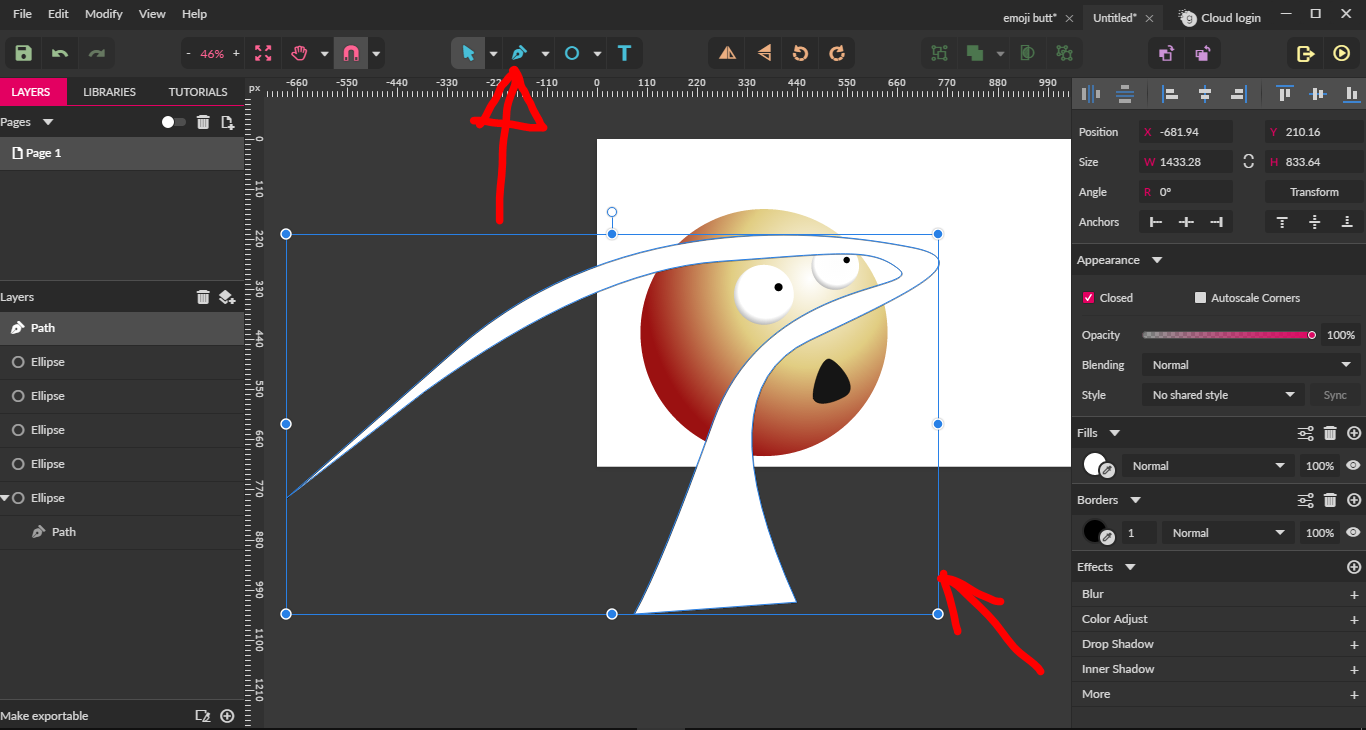
Task: Delete the current page
Action: [x=203, y=122]
